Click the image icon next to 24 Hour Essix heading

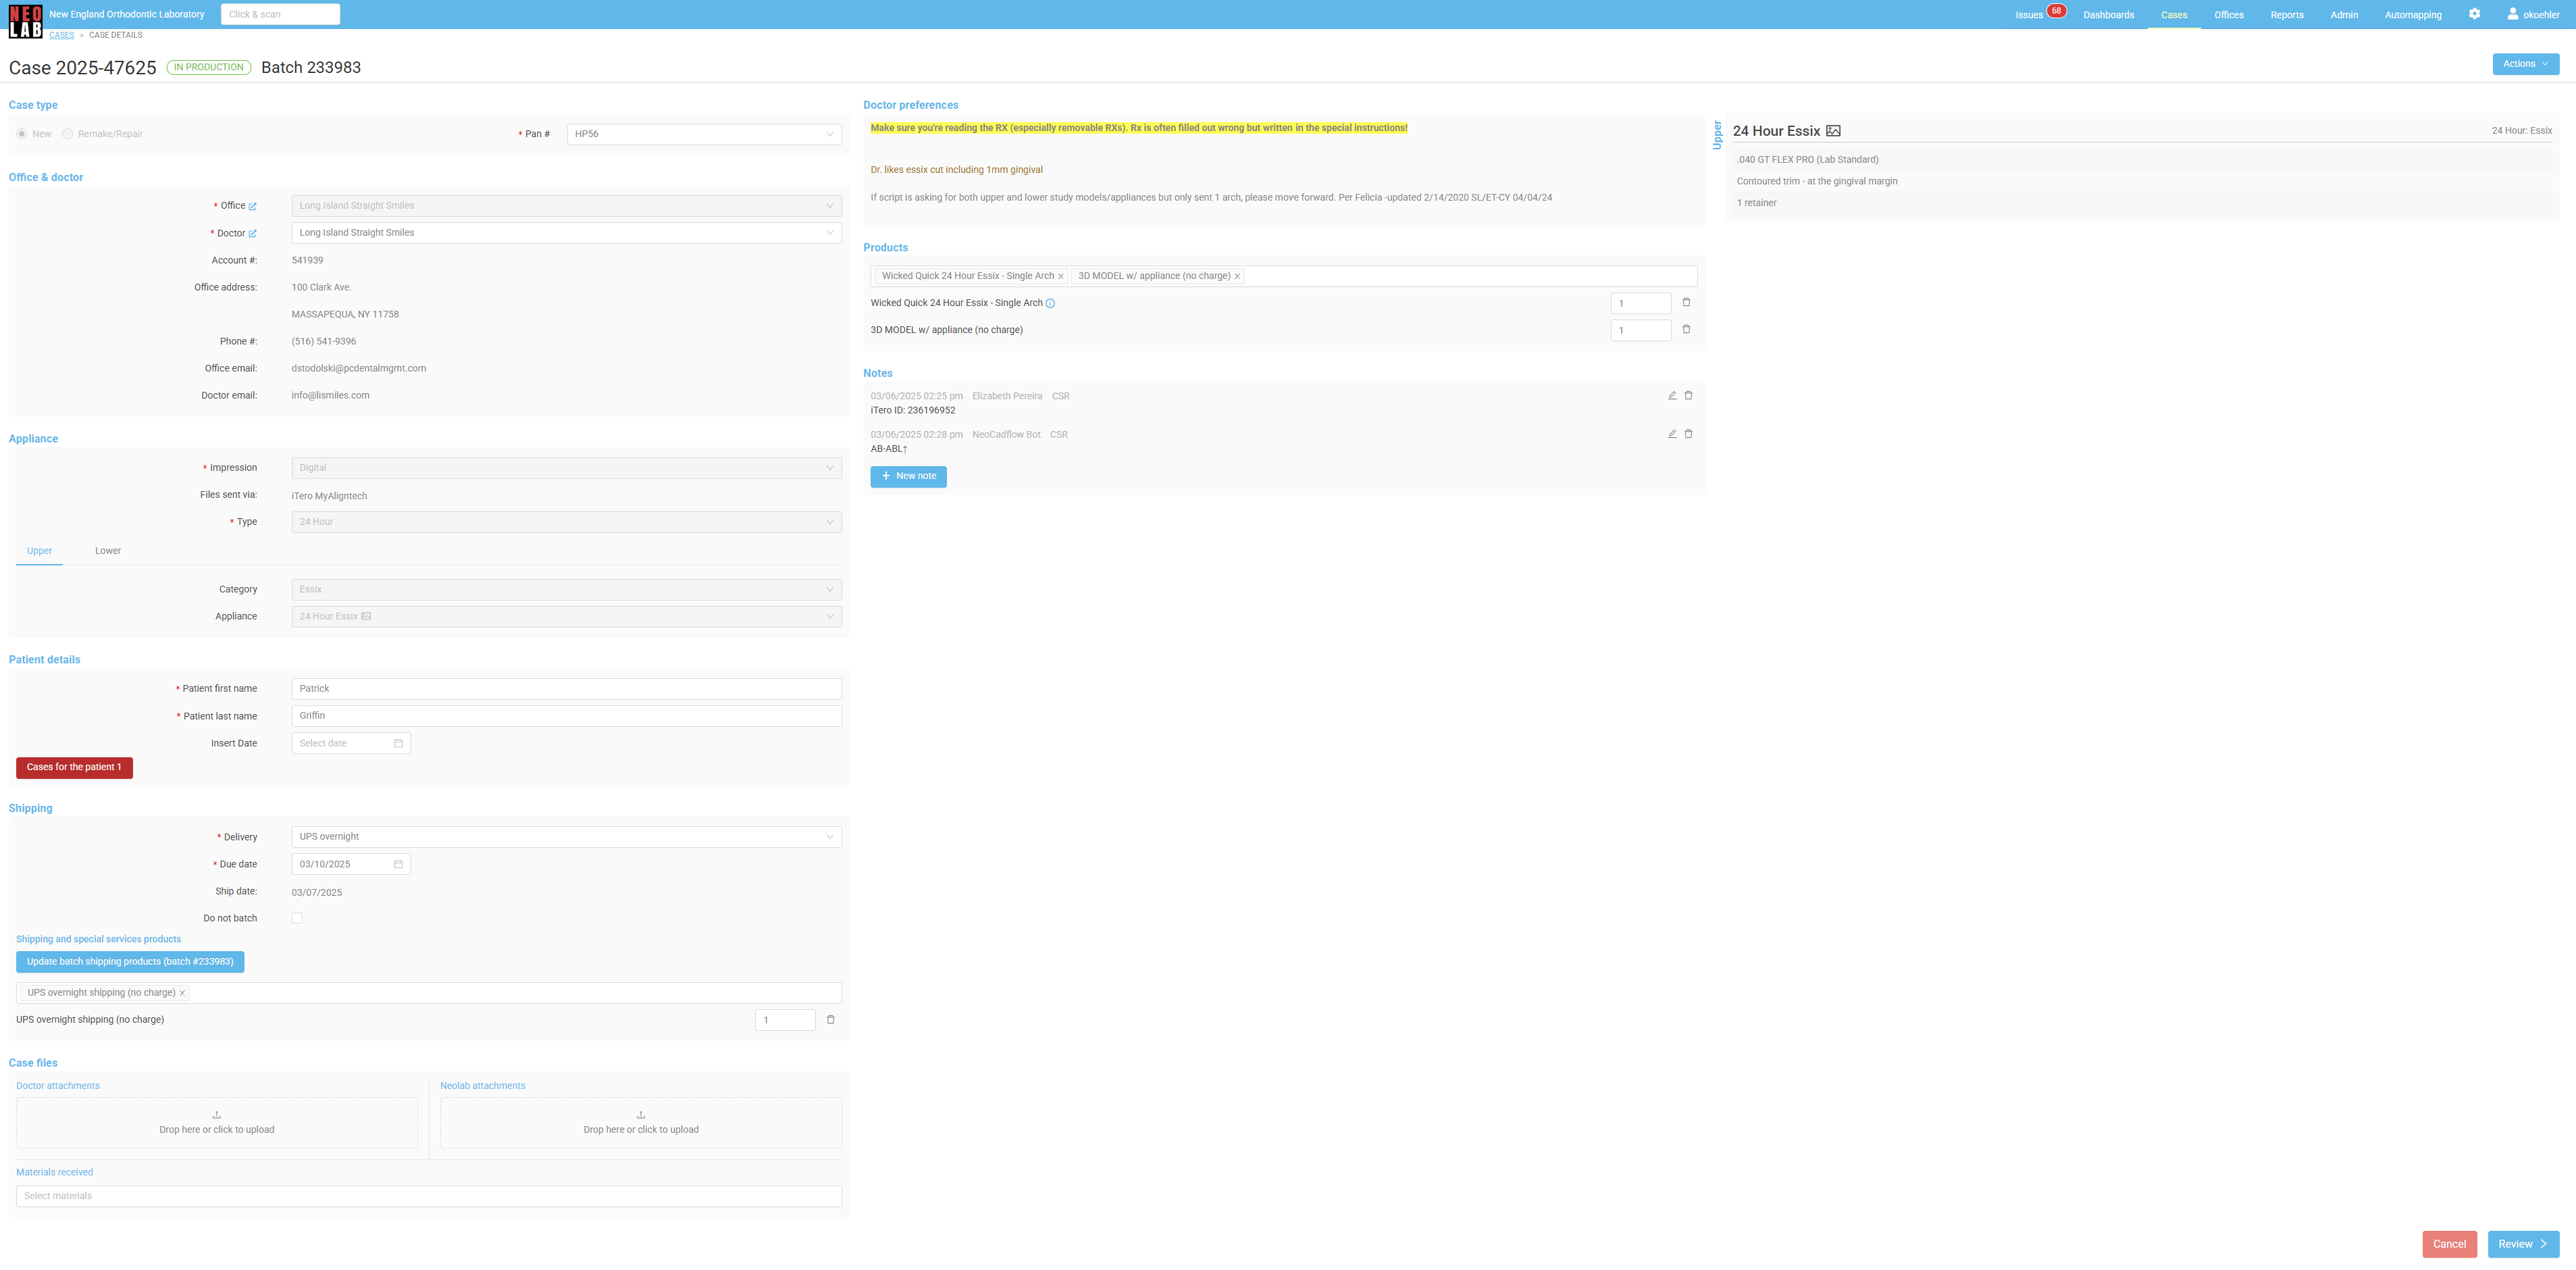tap(1833, 131)
